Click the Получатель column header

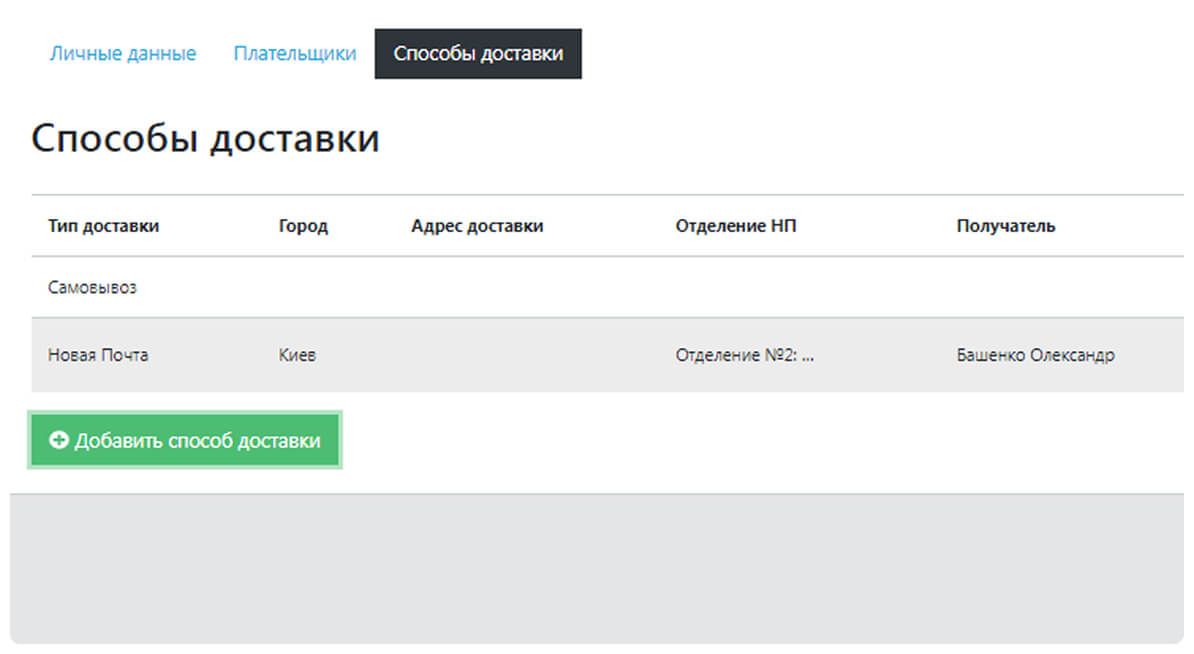click(x=1005, y=226)
